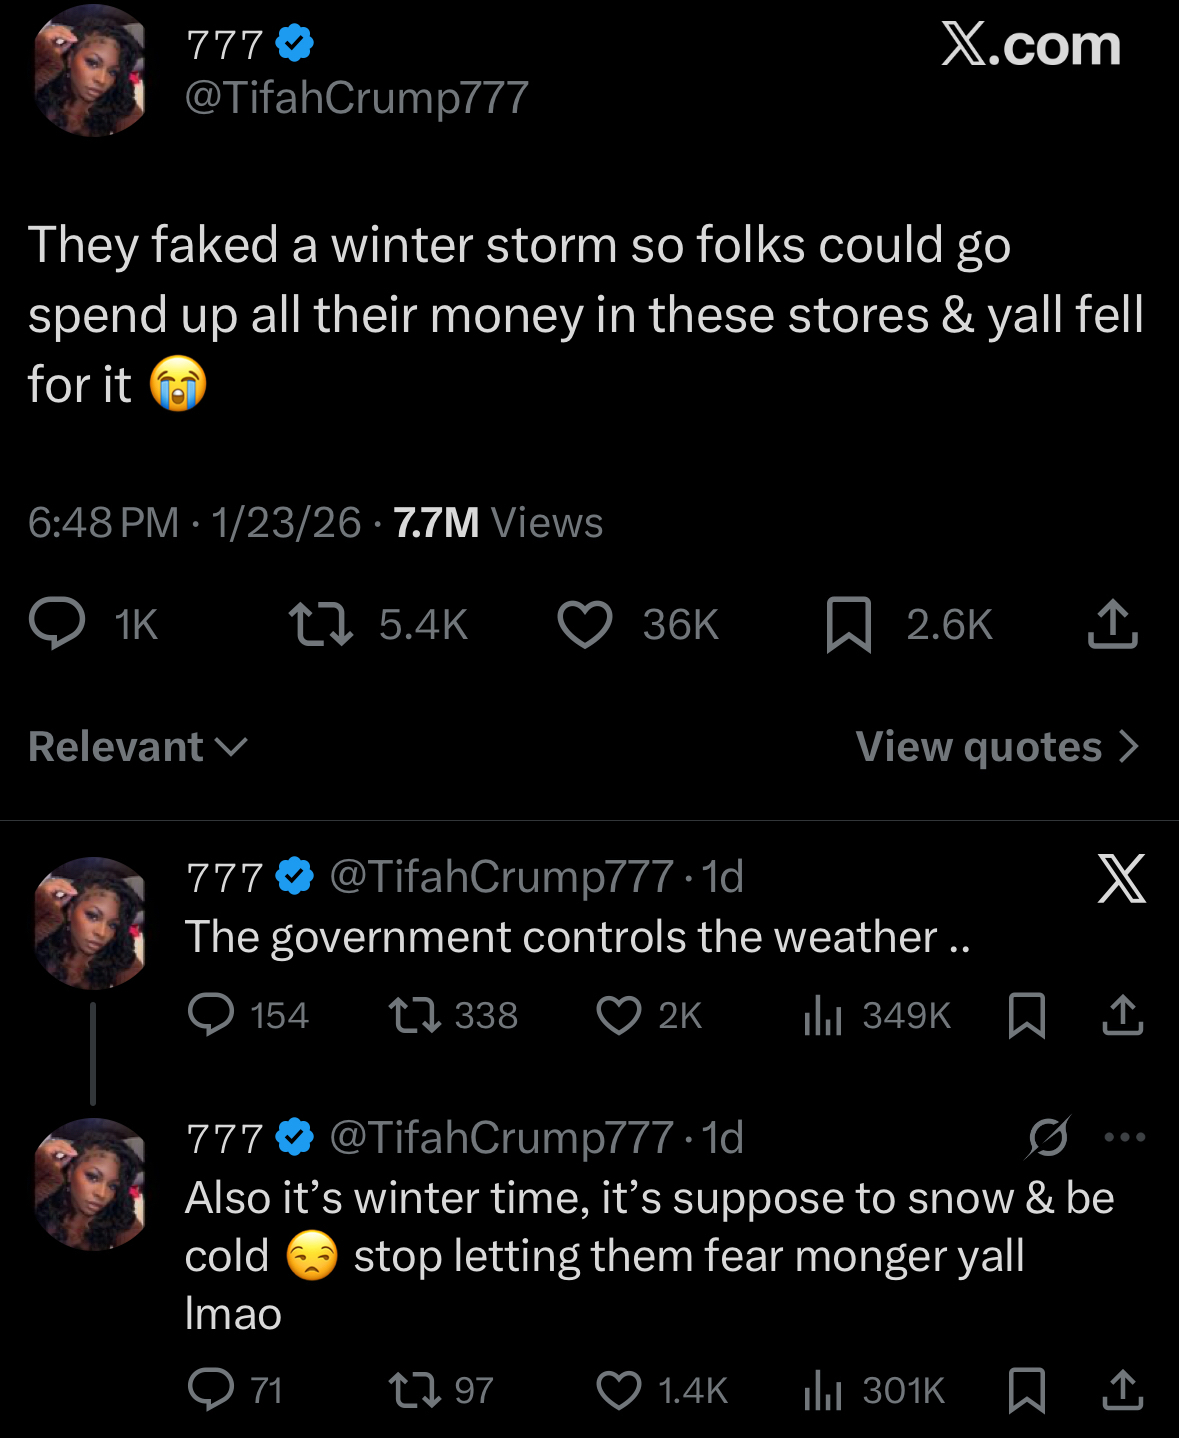Open View quotes for this tweet
This screenshot has height=1438, width=1179.
[x=978, y=747]
